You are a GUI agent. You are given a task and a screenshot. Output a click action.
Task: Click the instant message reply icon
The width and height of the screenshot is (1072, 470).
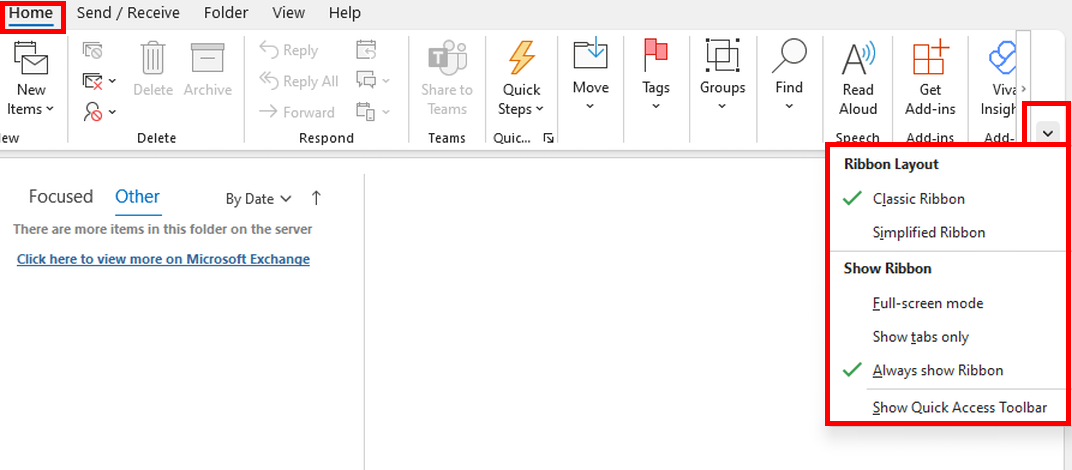(x=366, y=81)
